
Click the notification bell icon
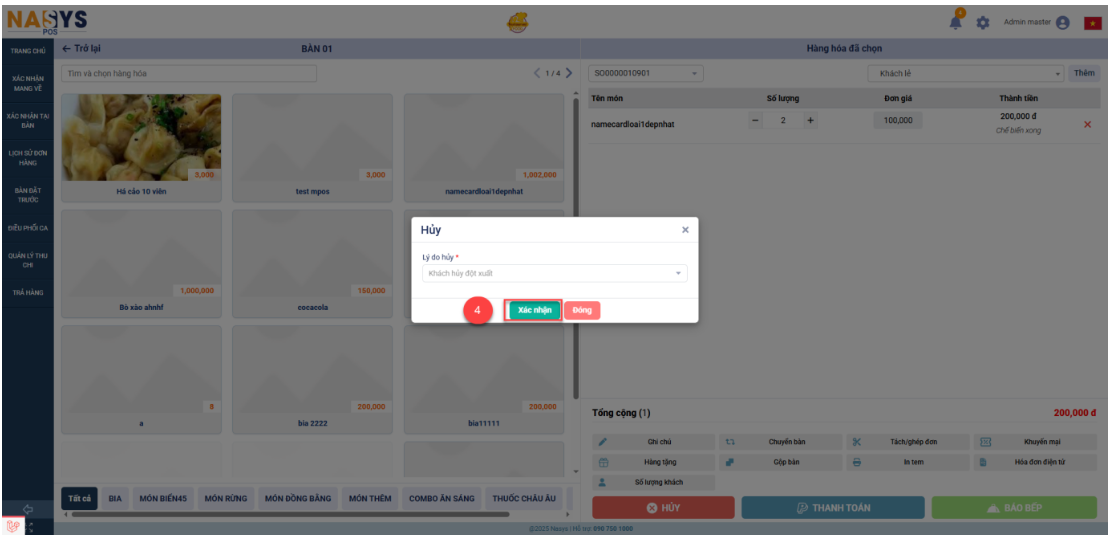click(957, 22)
